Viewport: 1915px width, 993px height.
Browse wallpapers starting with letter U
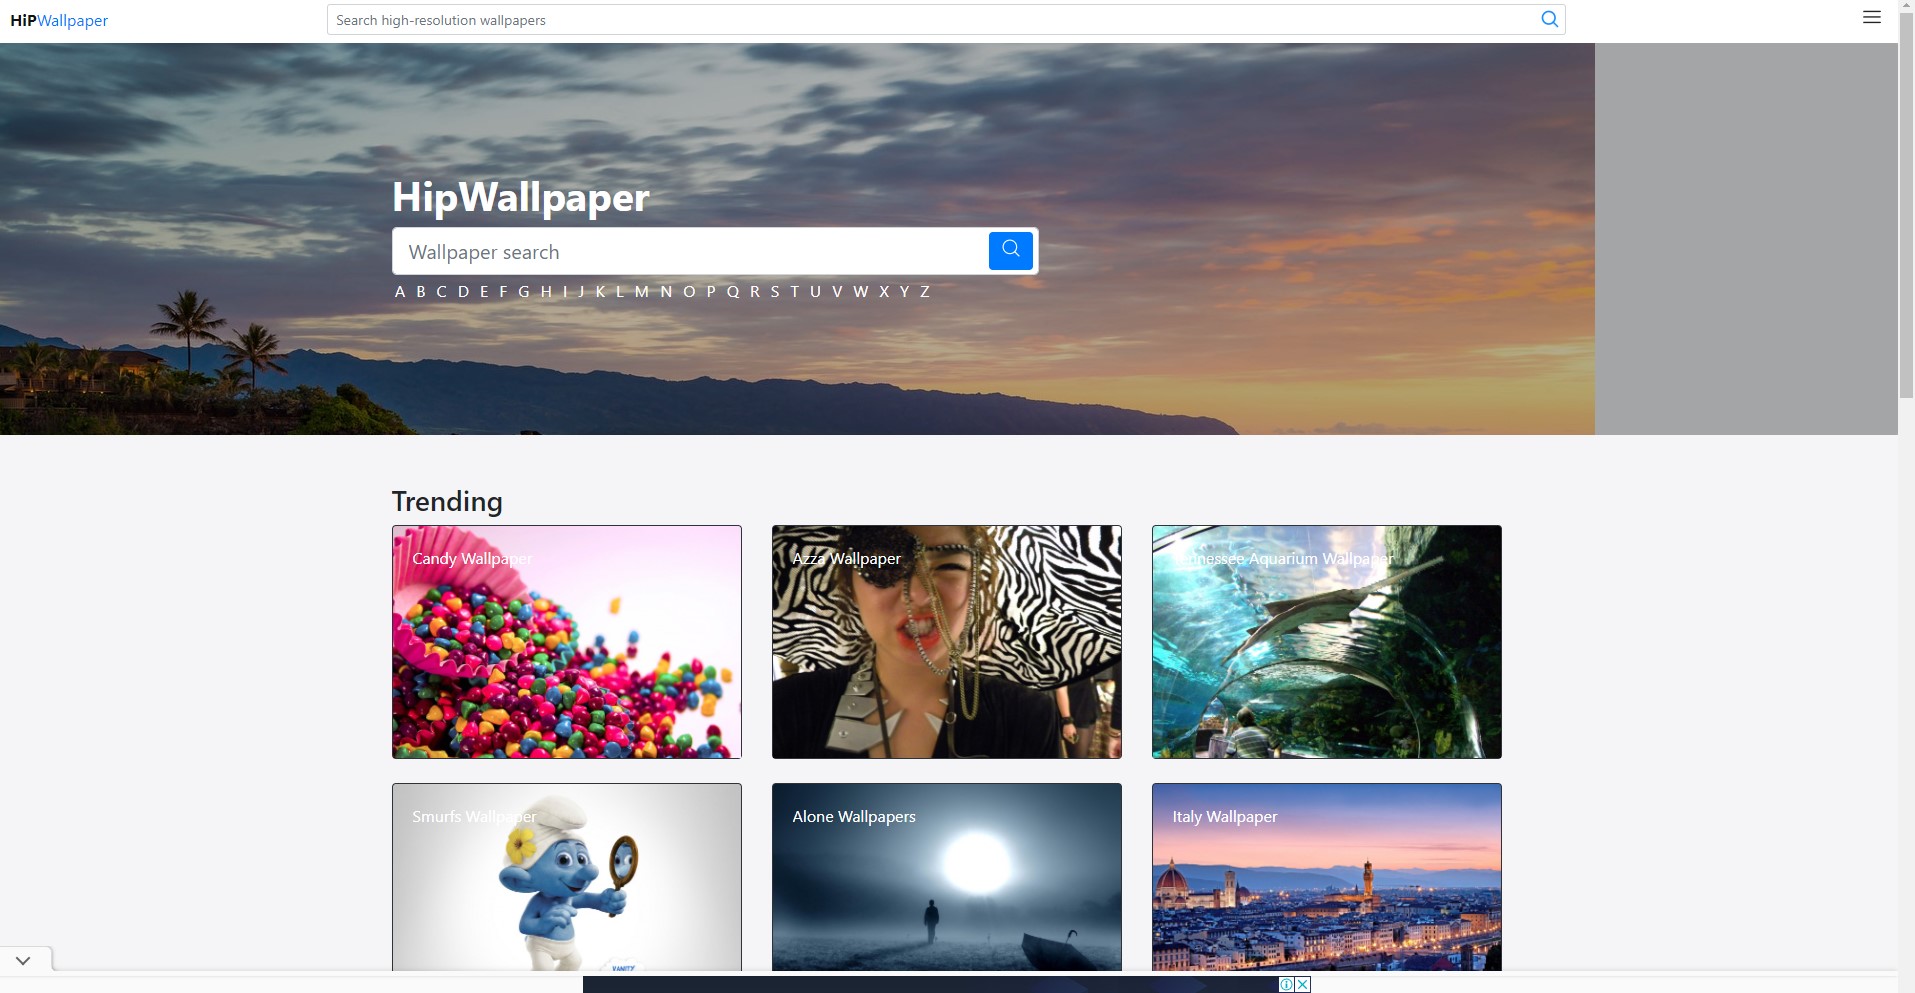(815, 292)
